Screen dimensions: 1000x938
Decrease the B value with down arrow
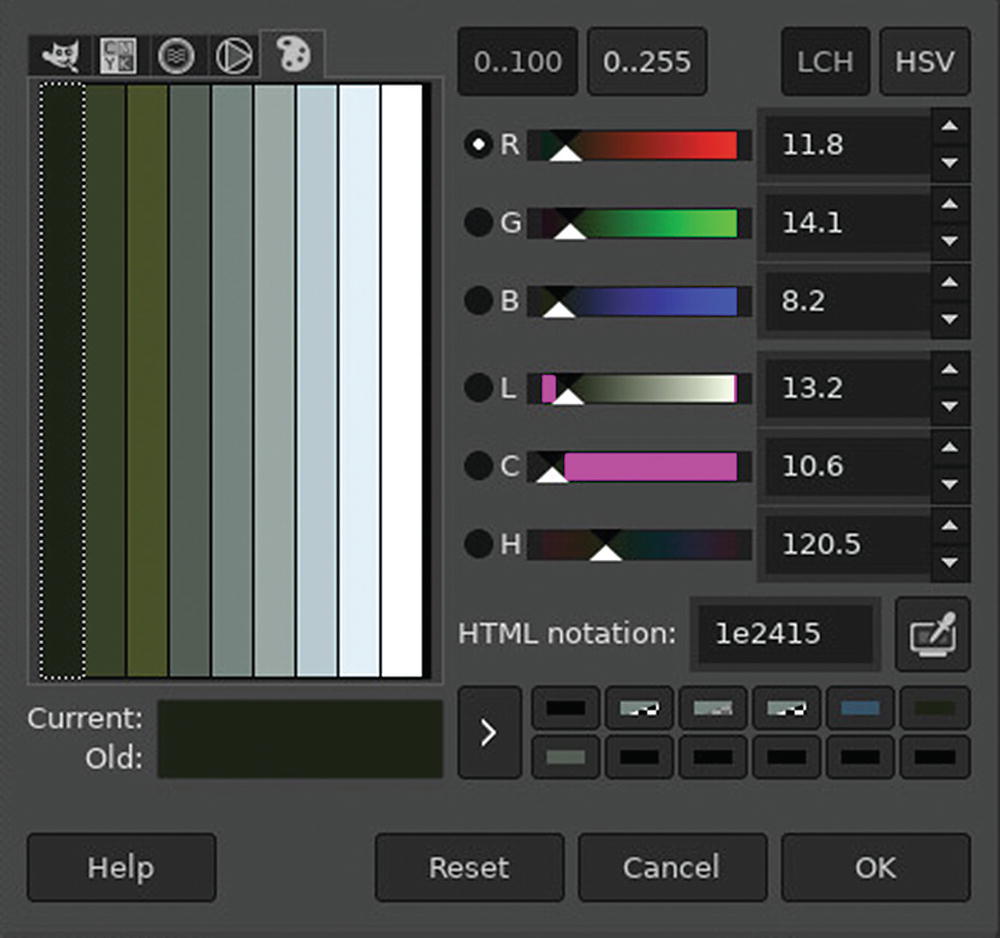point(950,320)
